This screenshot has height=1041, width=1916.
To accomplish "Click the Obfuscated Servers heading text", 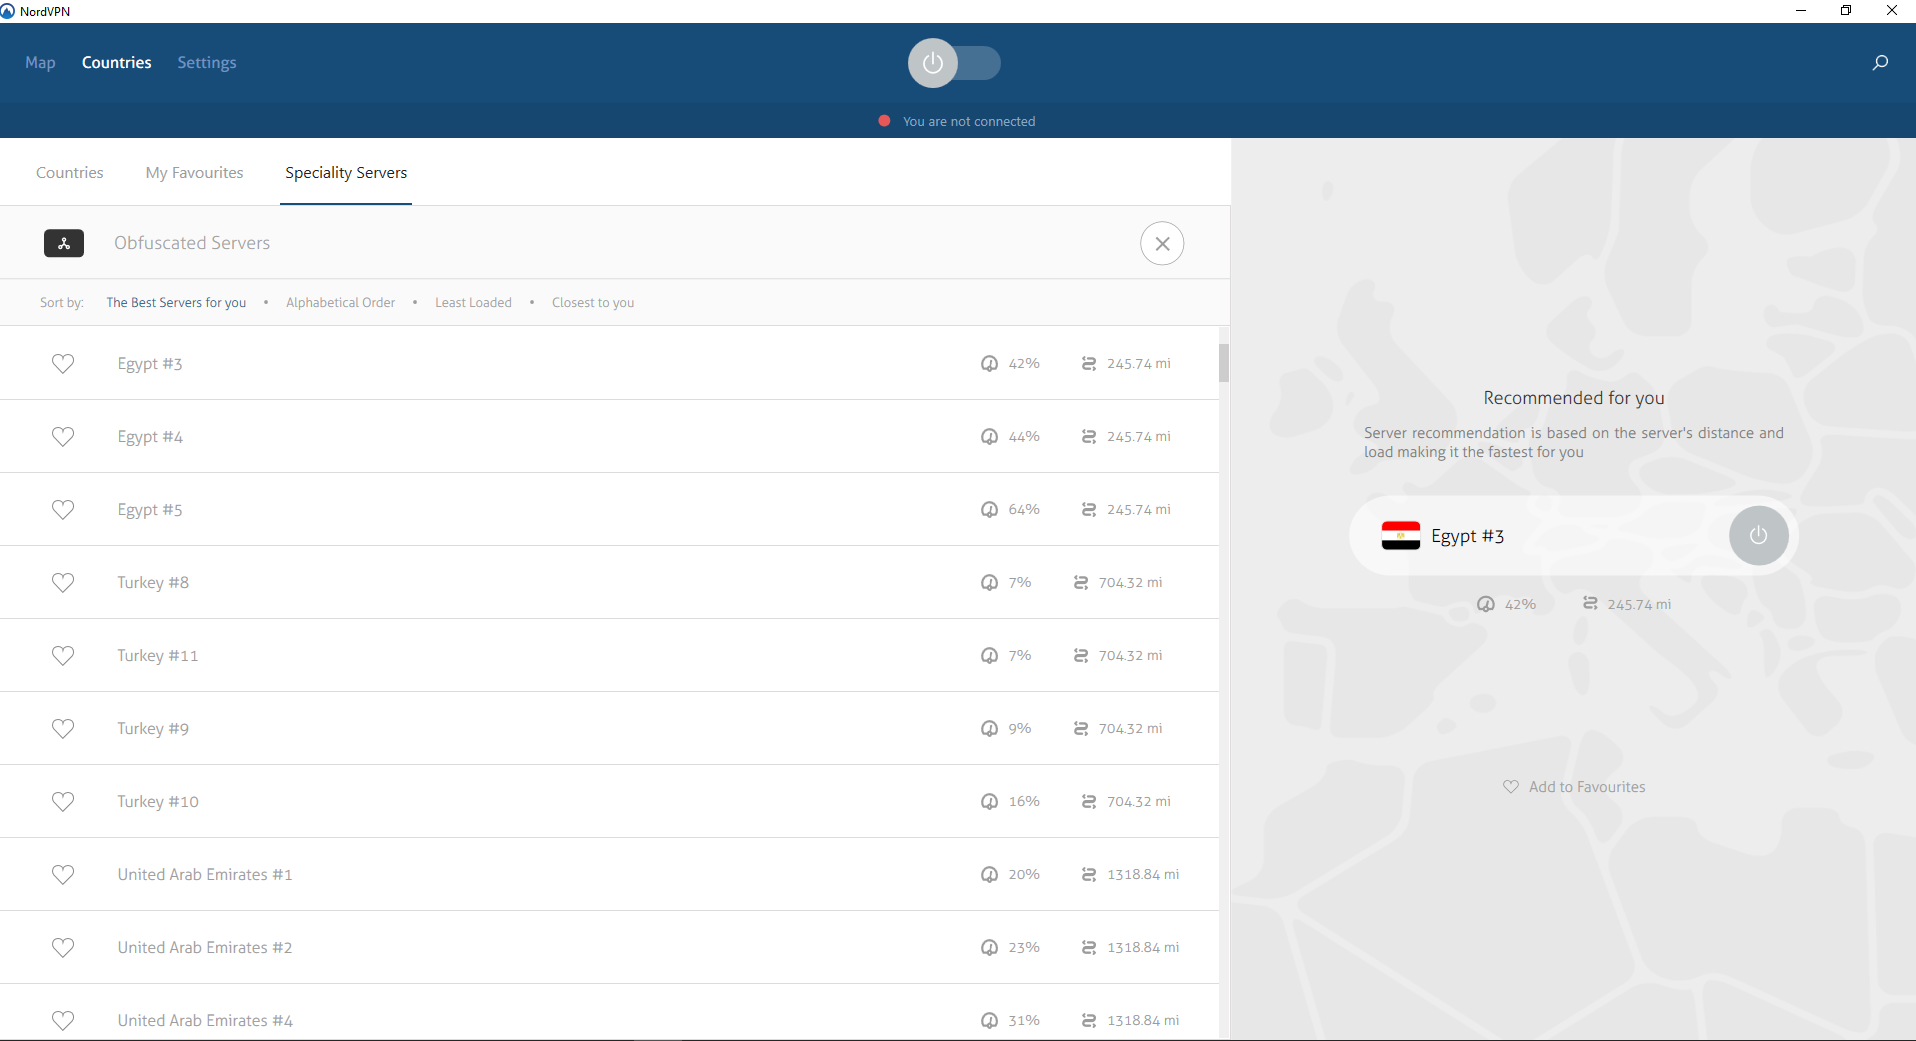I will [x=192, y=243].
